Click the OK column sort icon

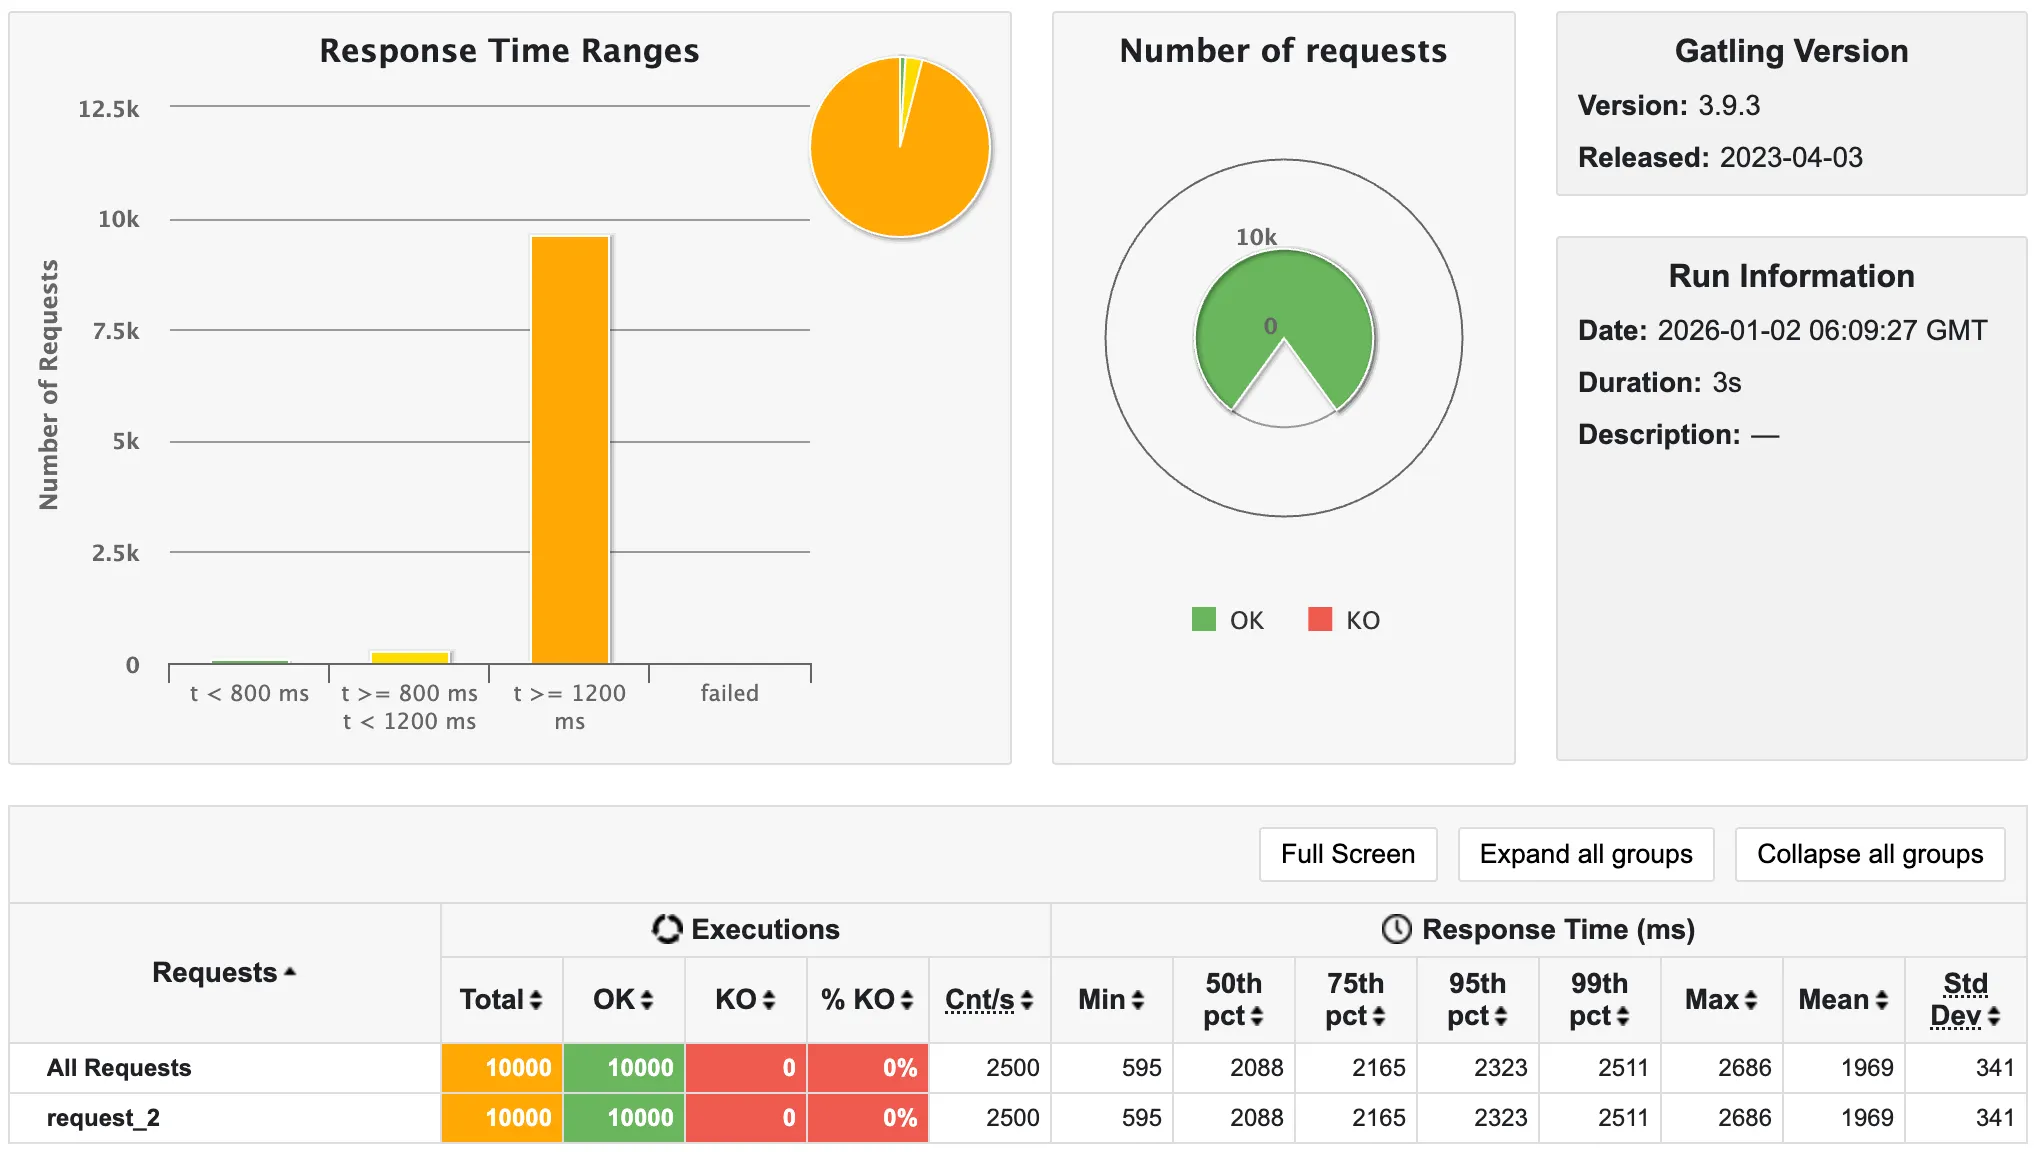pos(647,1000)
